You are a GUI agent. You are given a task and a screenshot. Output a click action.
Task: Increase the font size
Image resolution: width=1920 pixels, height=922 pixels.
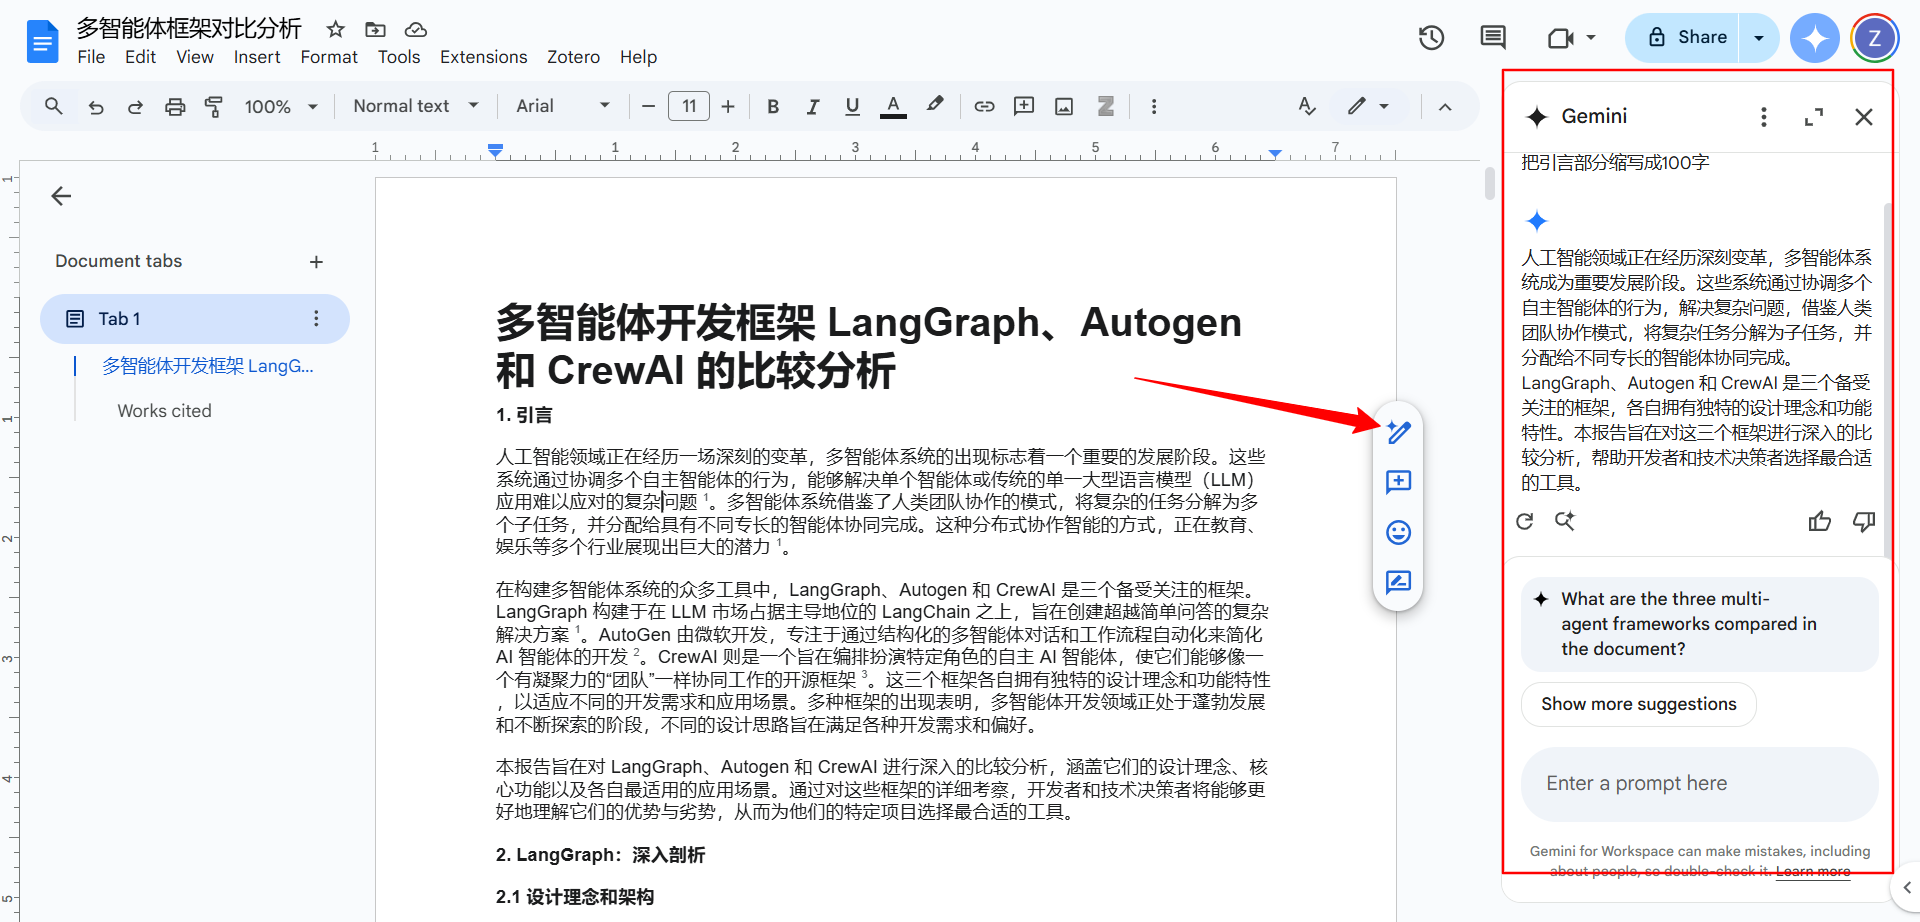click(x=728, y=106)
